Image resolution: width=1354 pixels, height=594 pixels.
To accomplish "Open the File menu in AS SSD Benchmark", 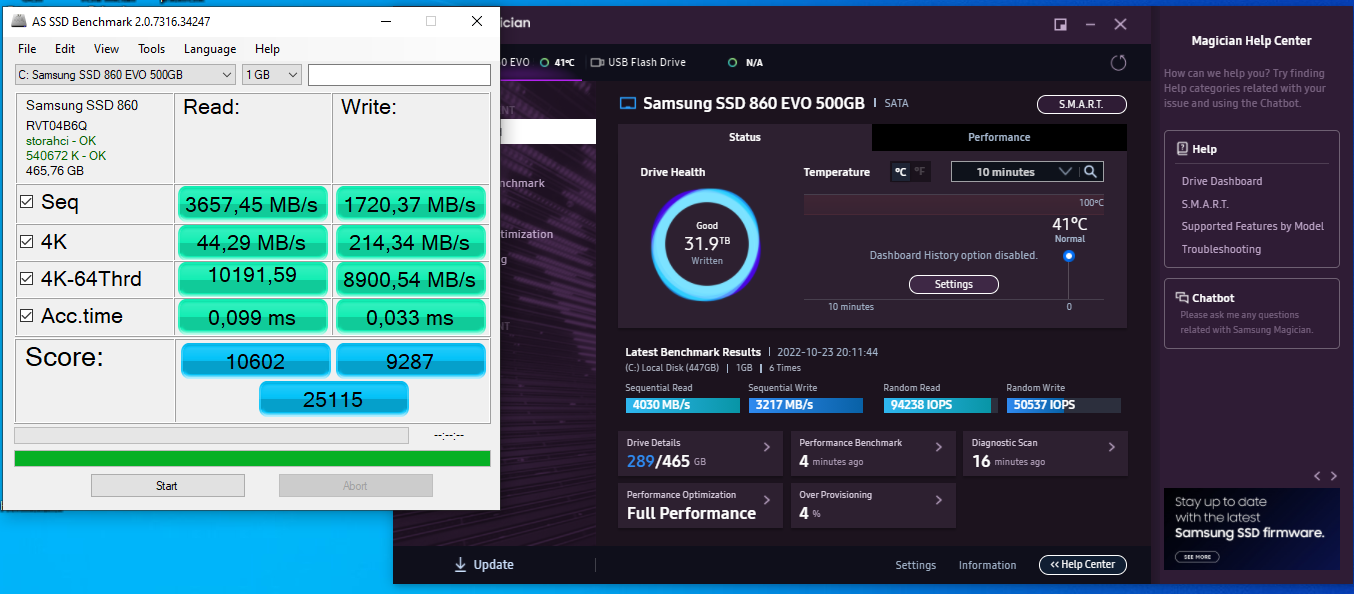I will (27, 49).
